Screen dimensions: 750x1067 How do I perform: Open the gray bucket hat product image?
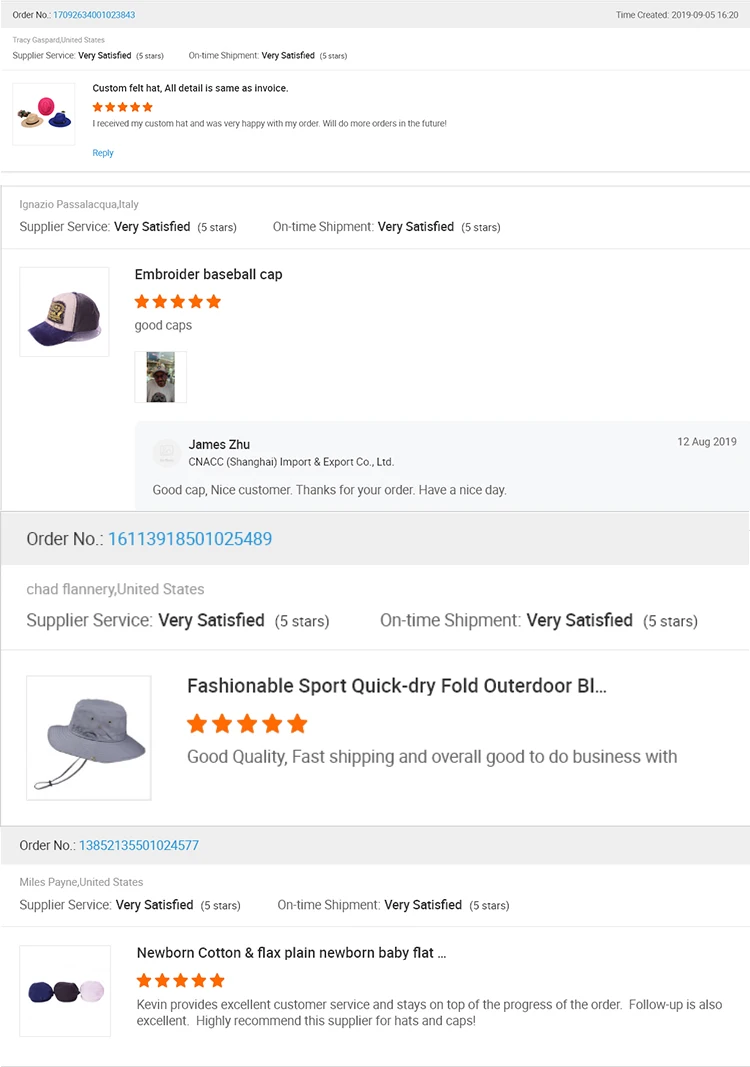click(89, 738)
